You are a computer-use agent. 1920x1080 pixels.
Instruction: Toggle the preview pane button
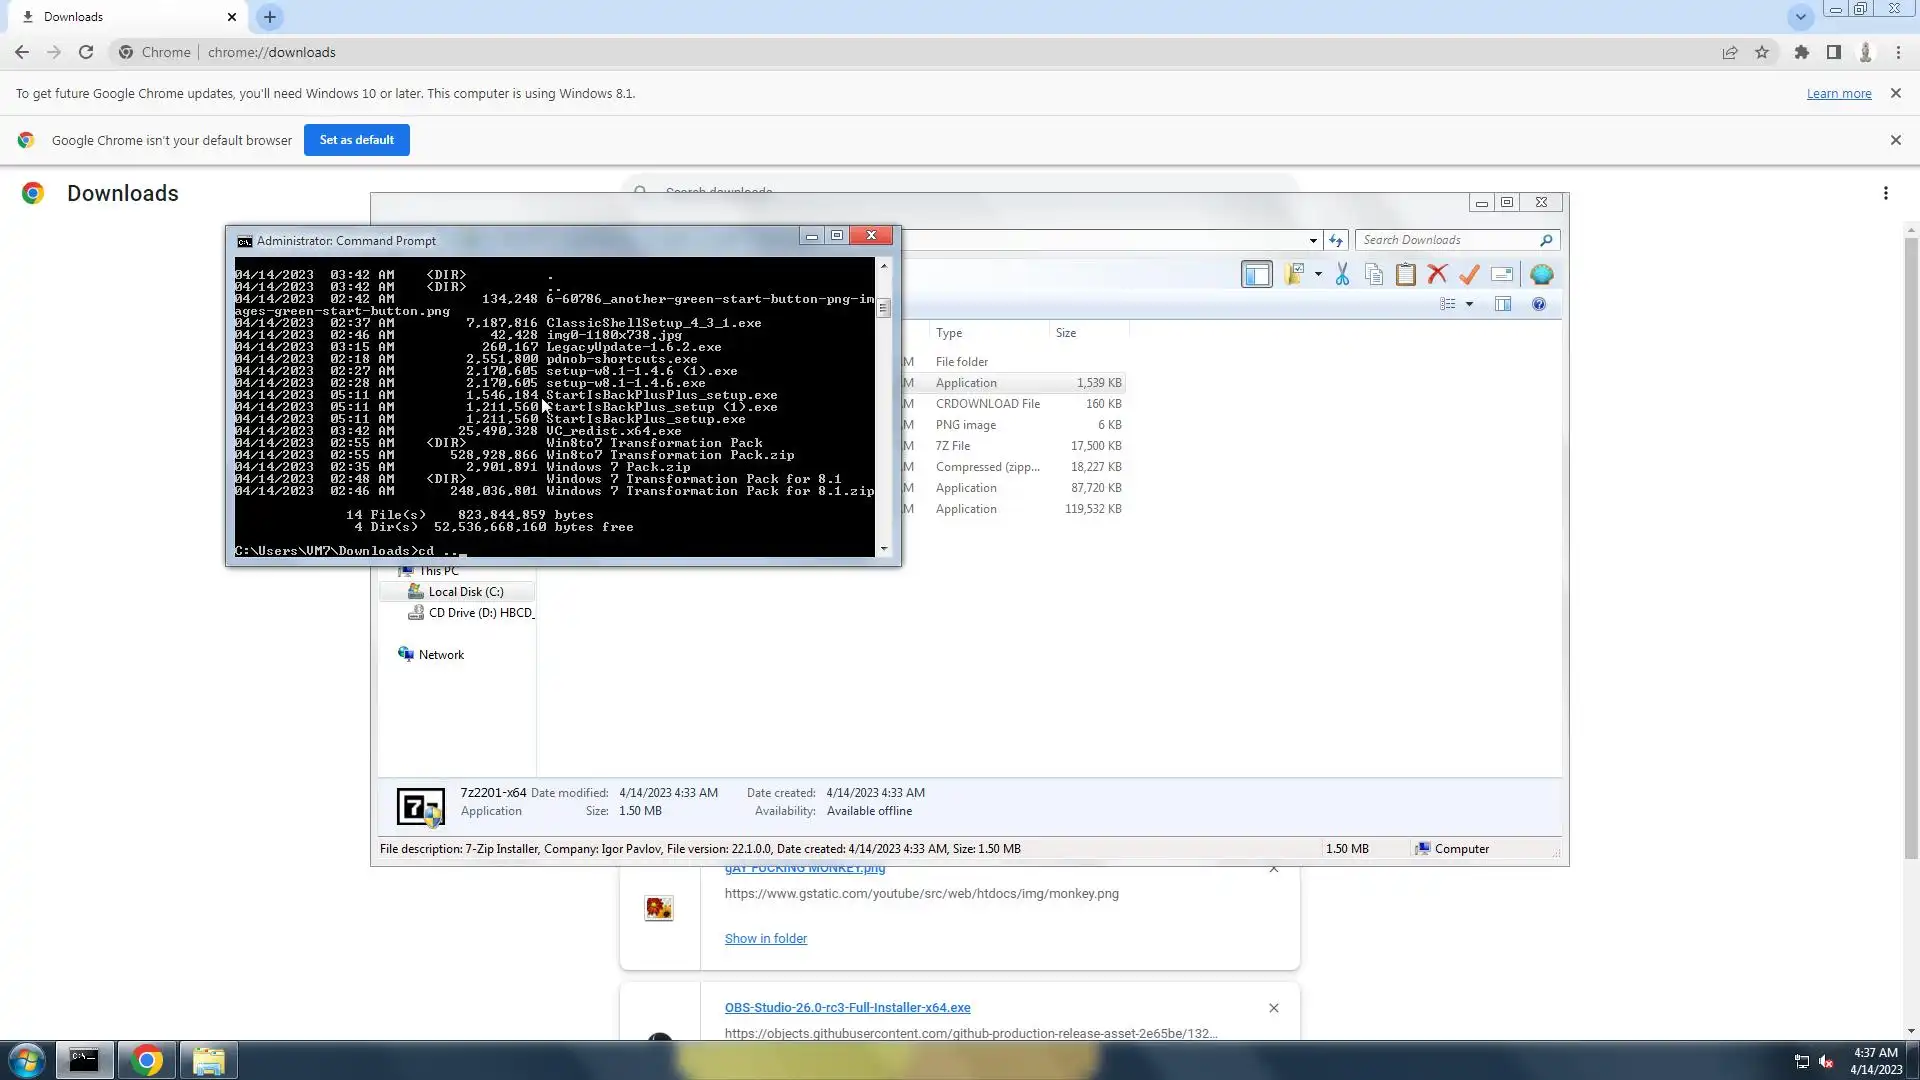[1502, 304]
